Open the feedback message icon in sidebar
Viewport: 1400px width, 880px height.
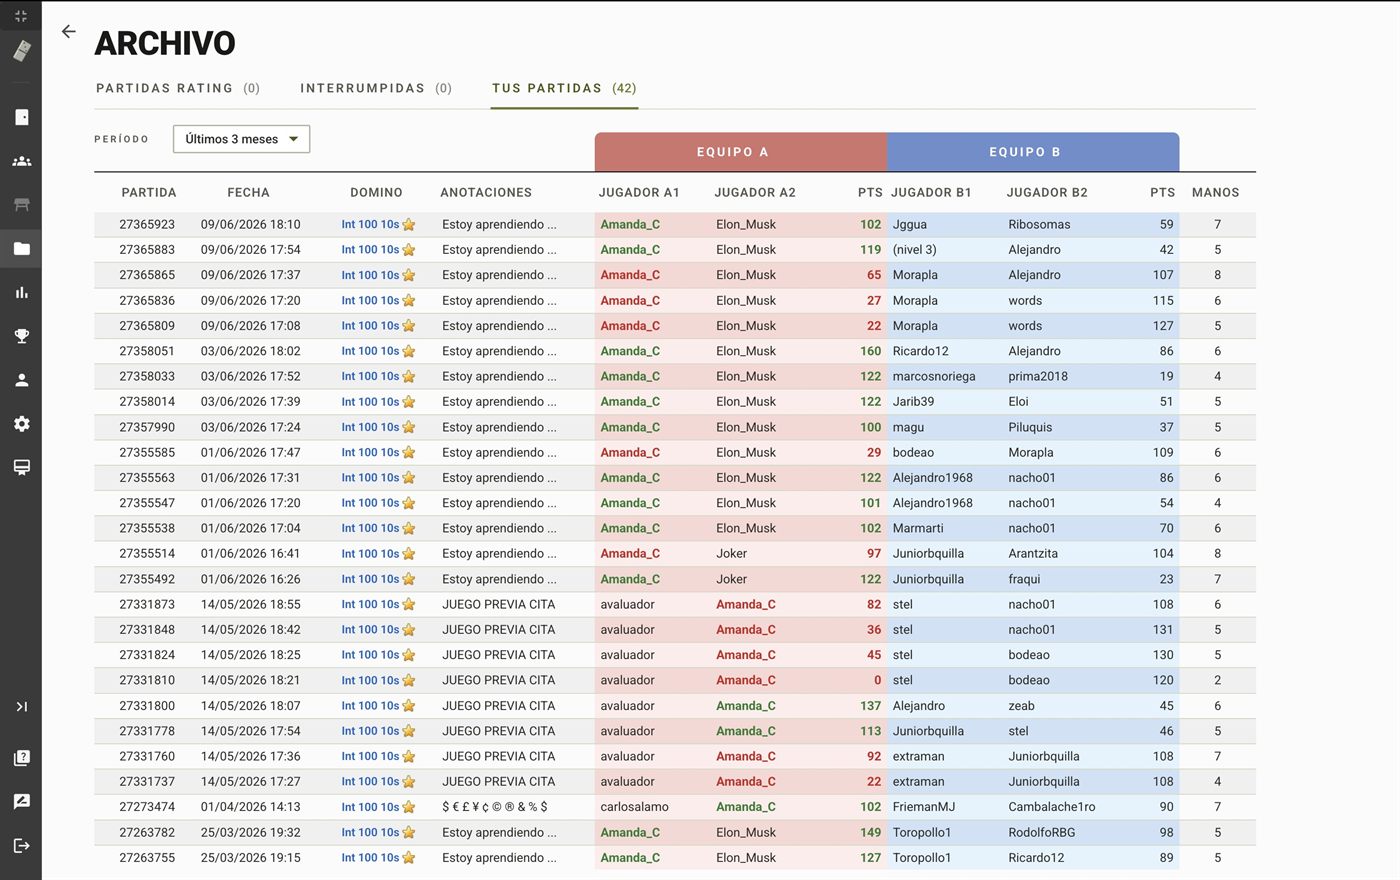21,802
